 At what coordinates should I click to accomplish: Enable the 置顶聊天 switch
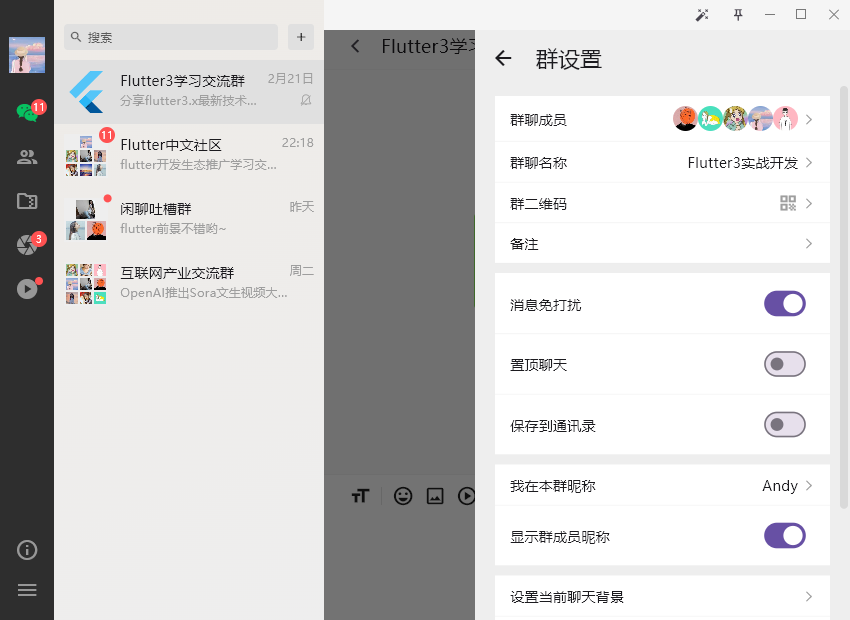[x=784, y=364]
